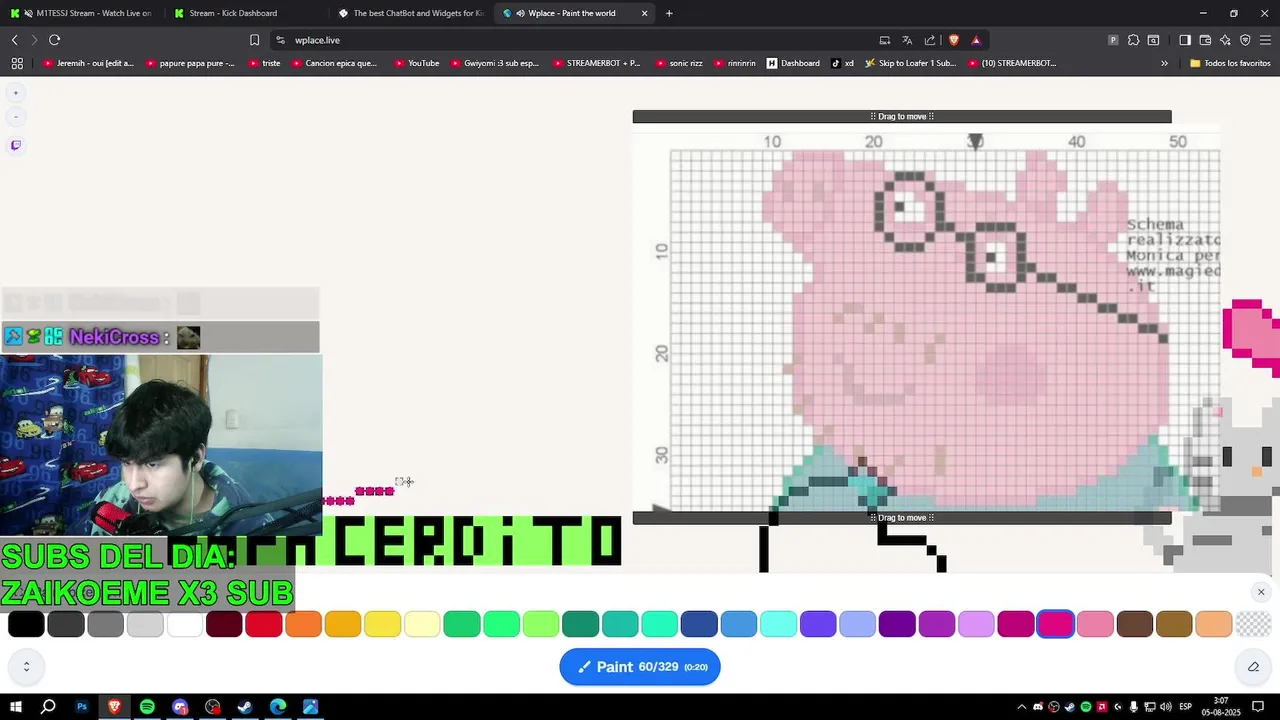Choose the orange color swatch
This screenshot has width=1280, height=720.
(x=303, y=624)
